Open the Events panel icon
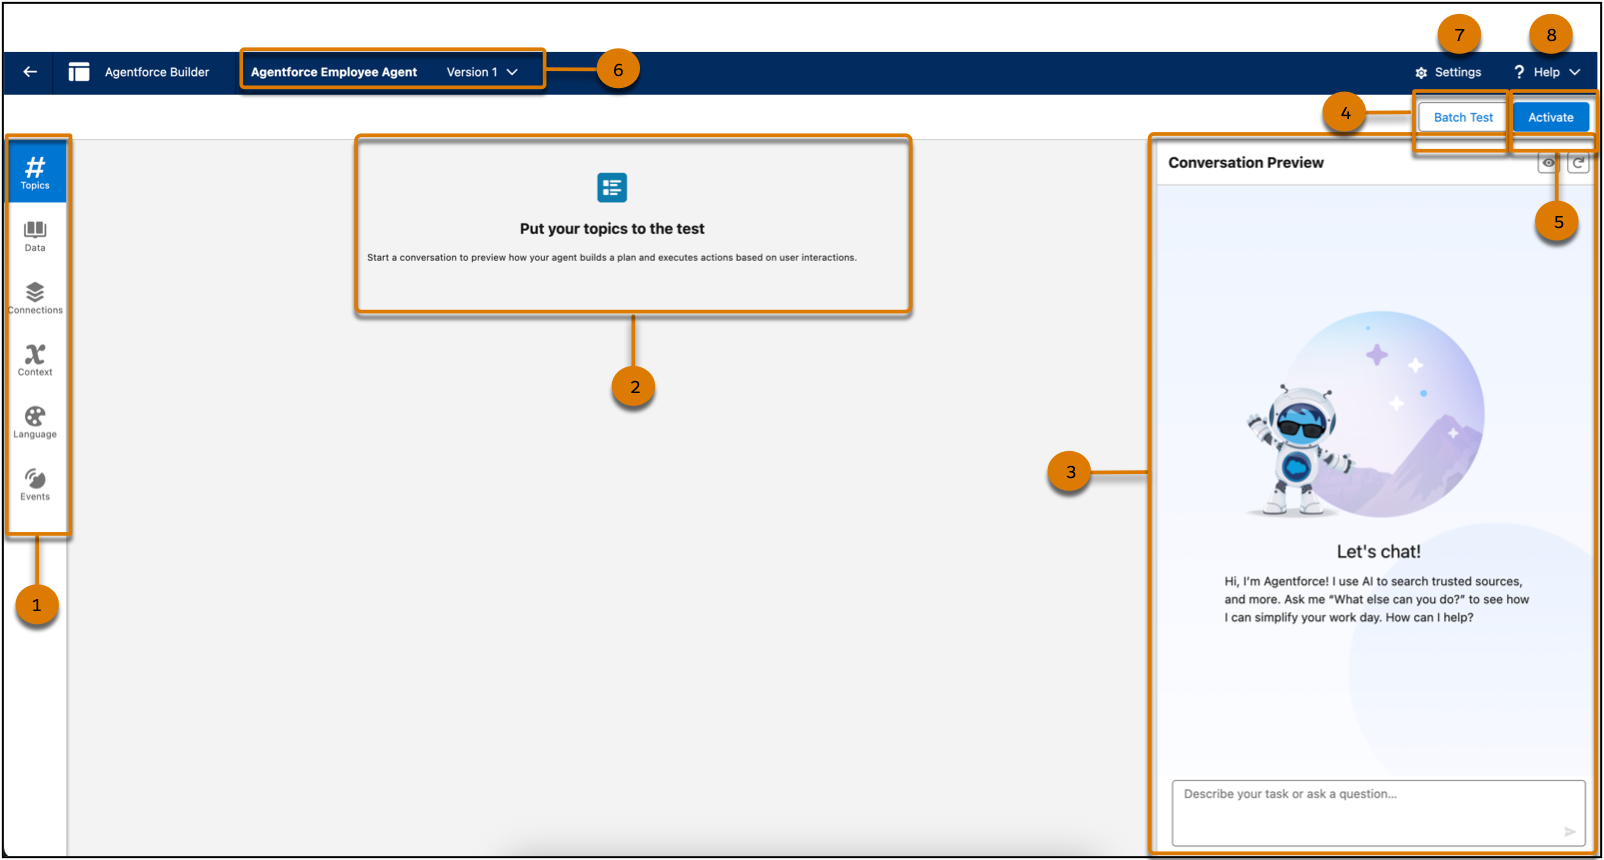The image size is (1604, 860). (x=35, y=478)
